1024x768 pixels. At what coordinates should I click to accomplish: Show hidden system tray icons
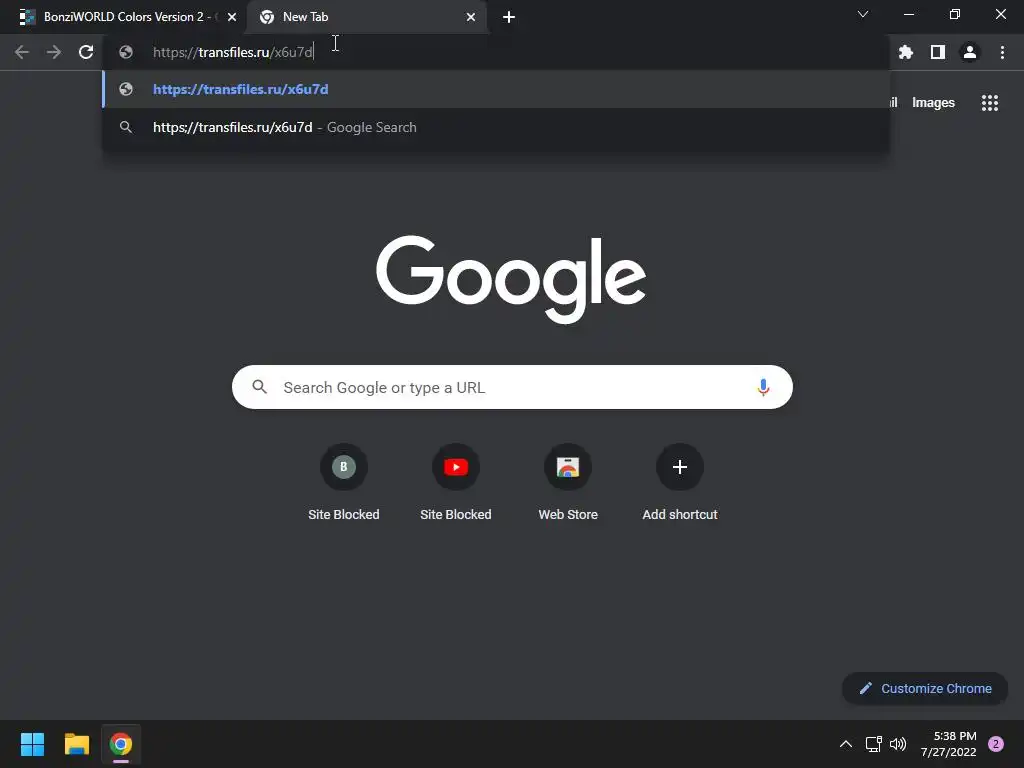tap(846, 744)
